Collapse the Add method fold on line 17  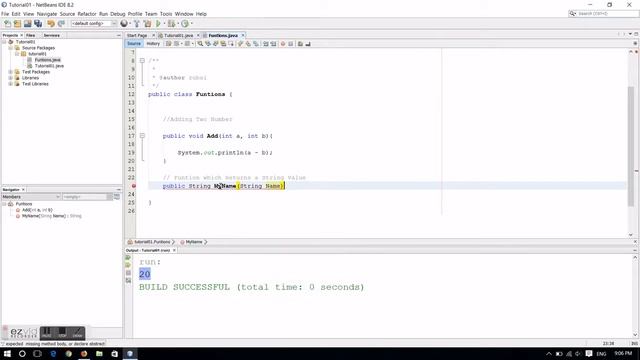coord(142,136)
